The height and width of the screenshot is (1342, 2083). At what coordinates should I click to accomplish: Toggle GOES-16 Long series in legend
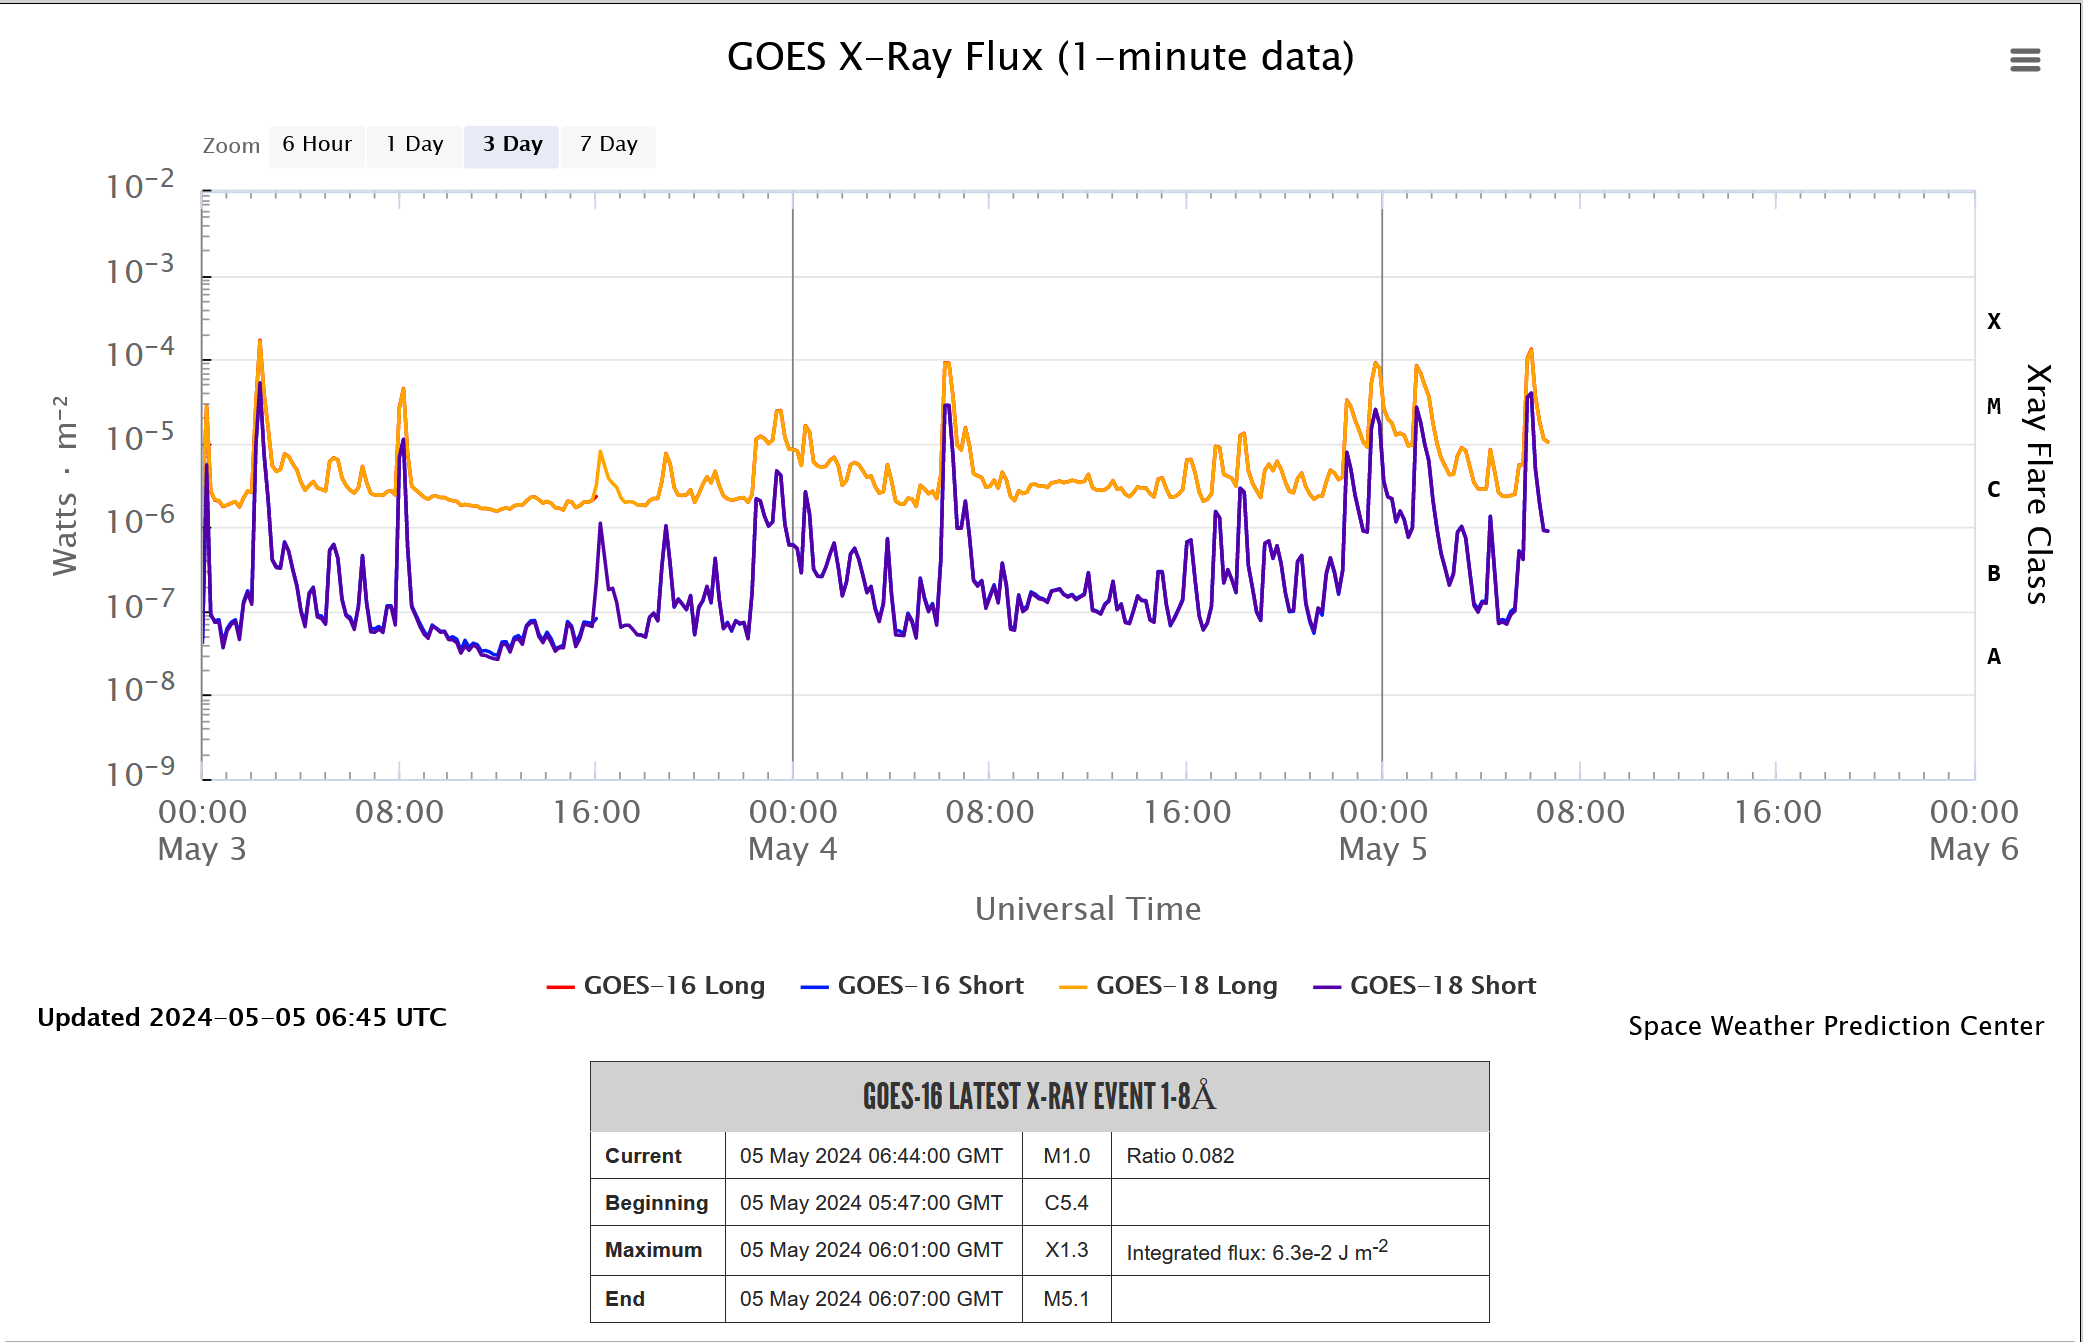pos(673,986)
